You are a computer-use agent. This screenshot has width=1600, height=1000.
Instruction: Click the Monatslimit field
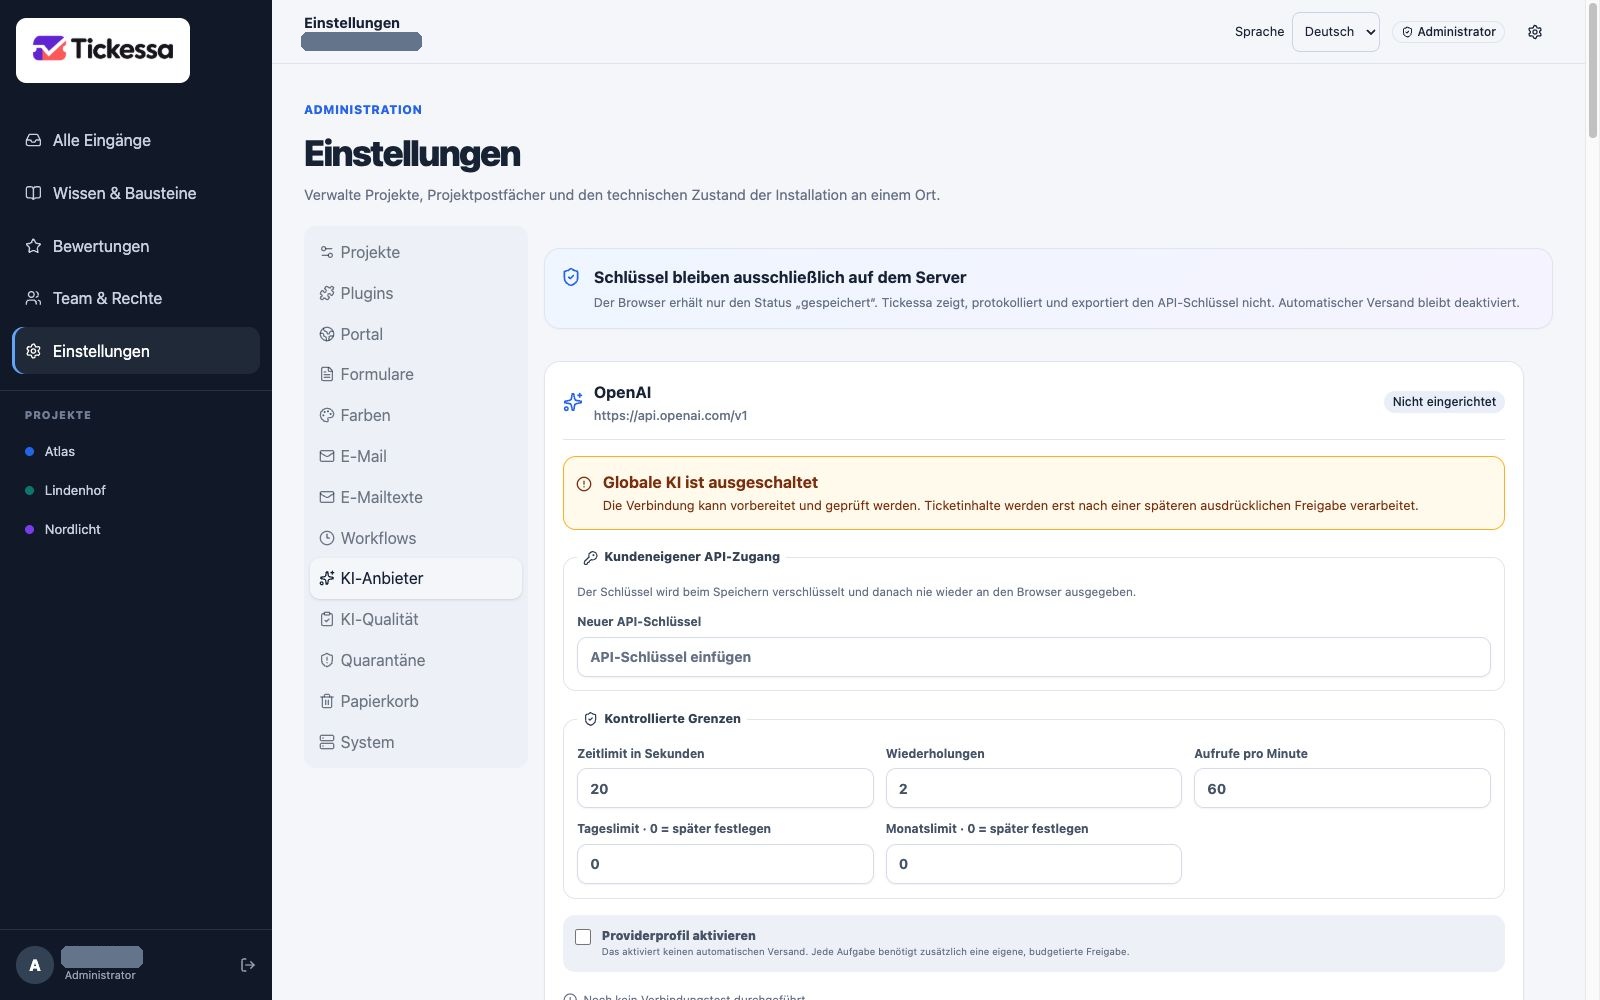1033,864
